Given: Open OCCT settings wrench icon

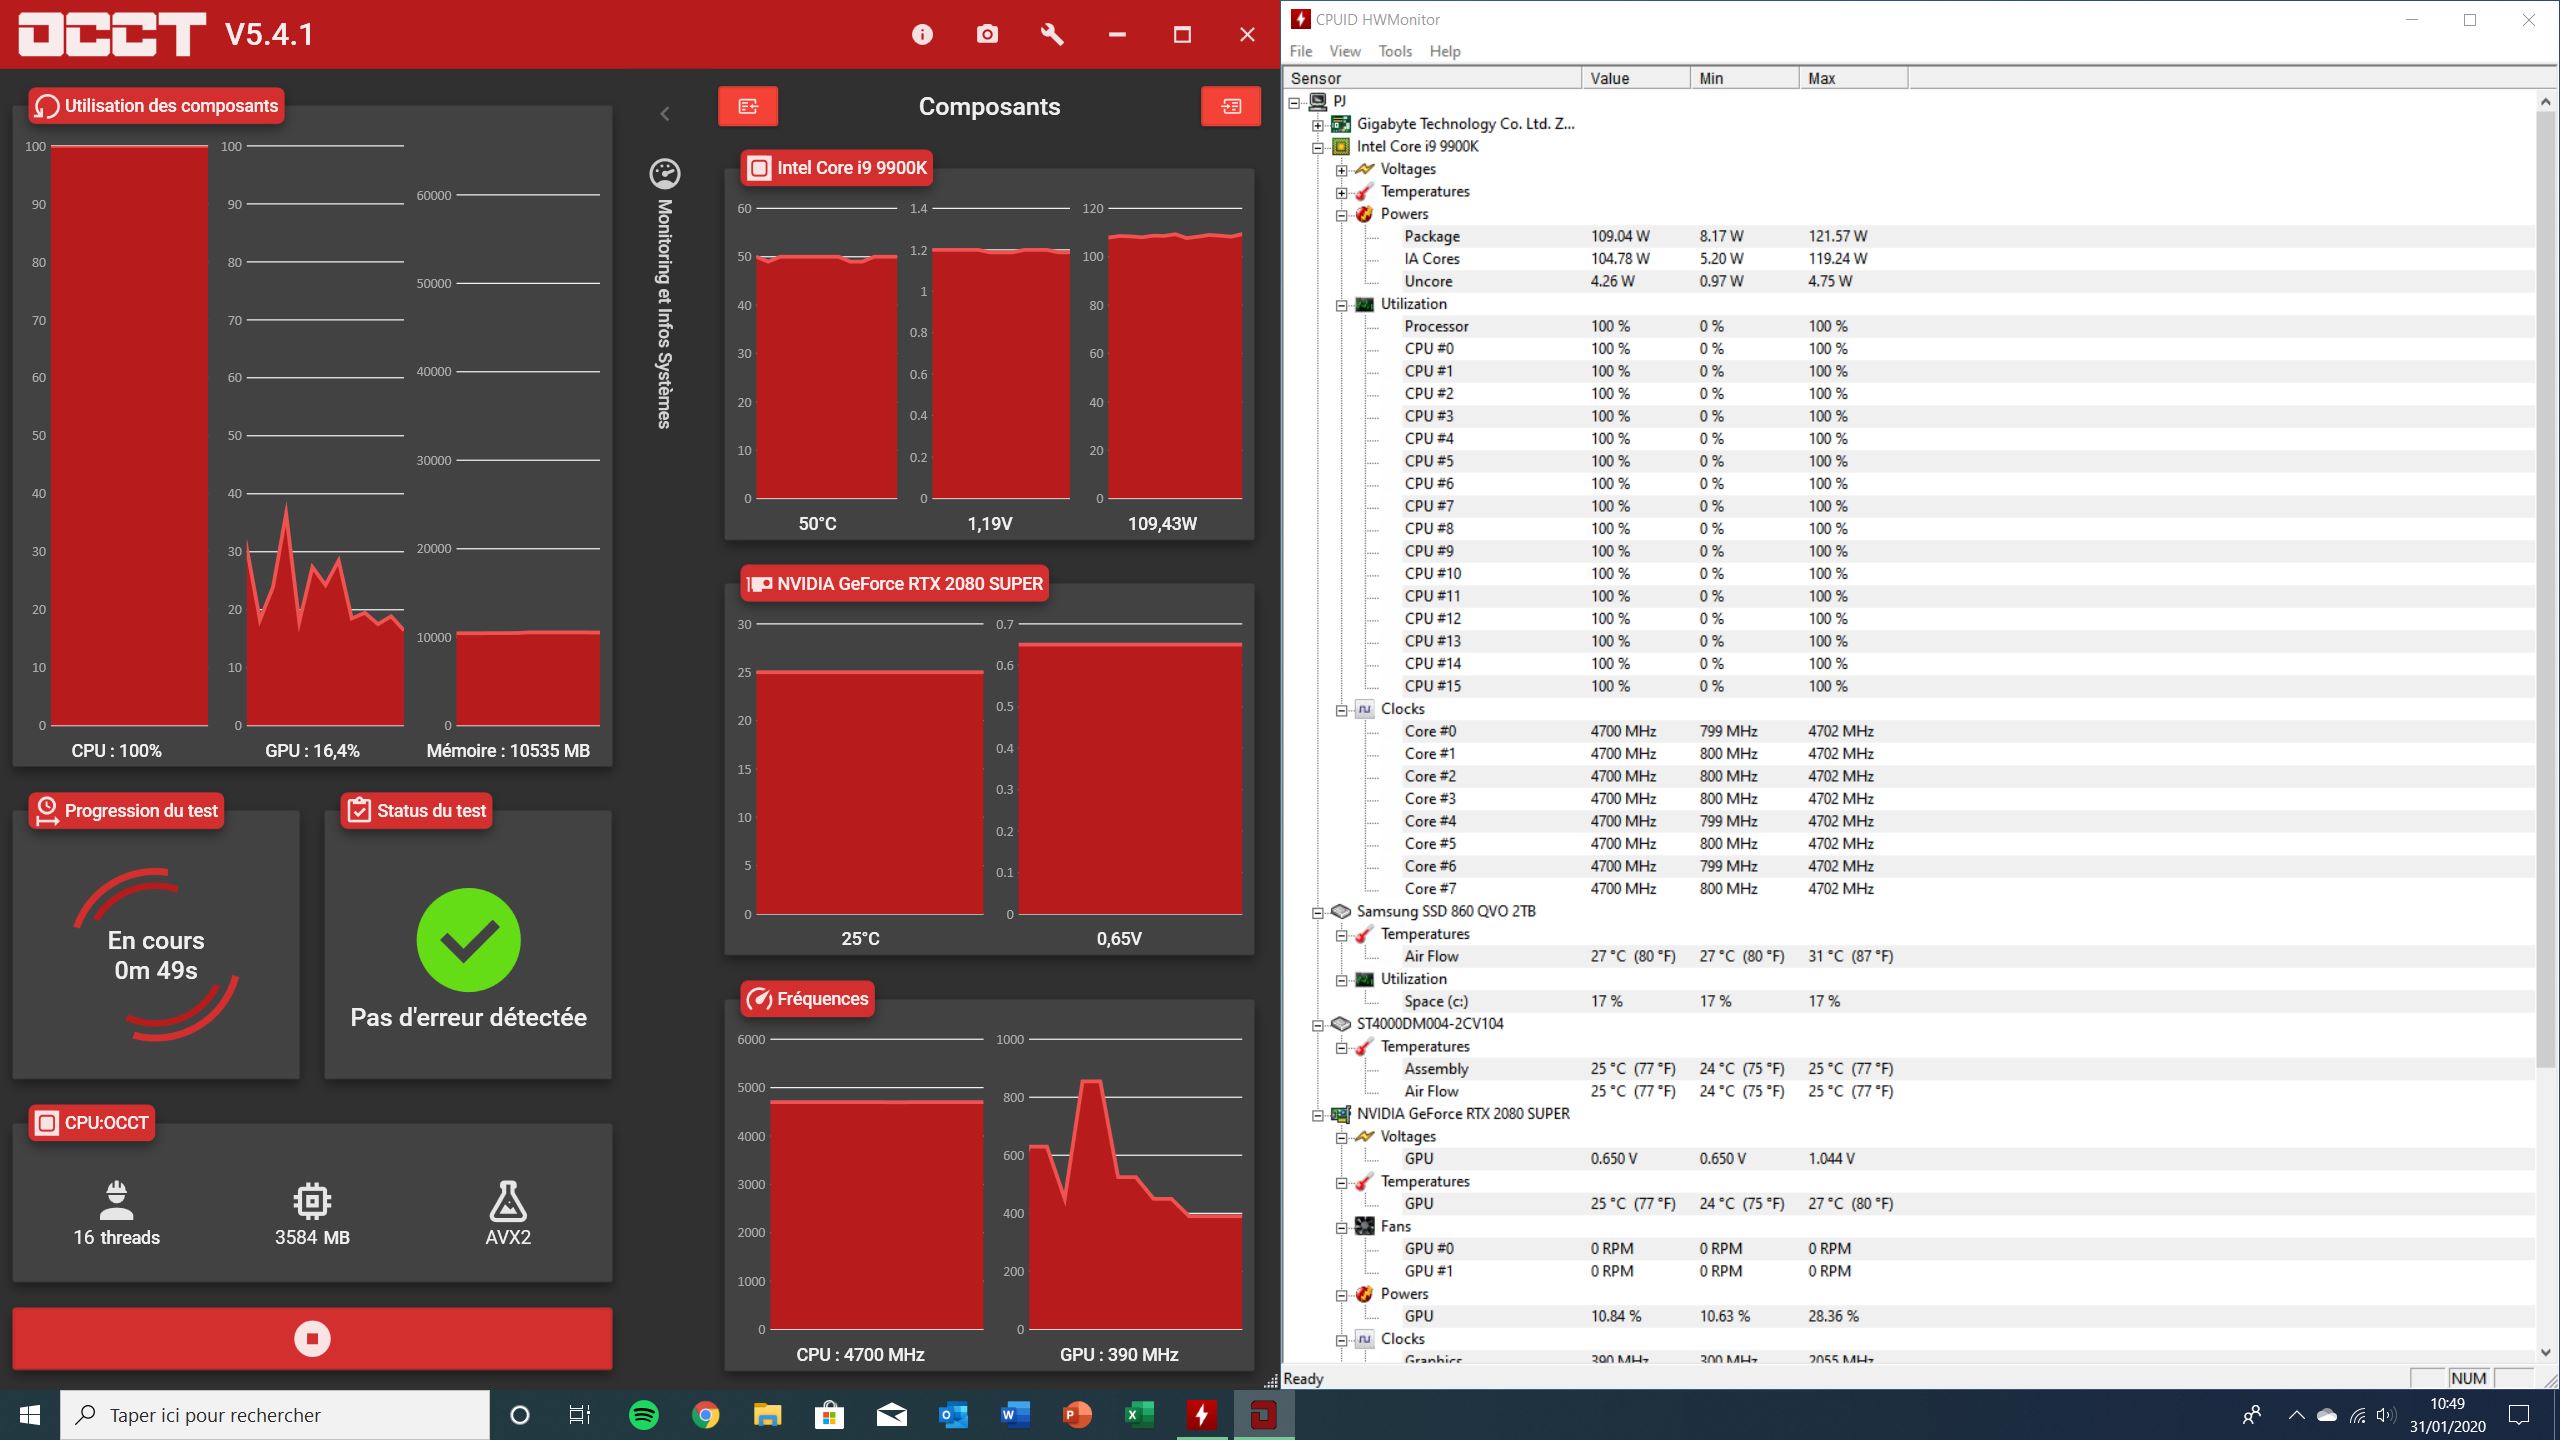Looking at the screenshot, I should (1052, 35).
